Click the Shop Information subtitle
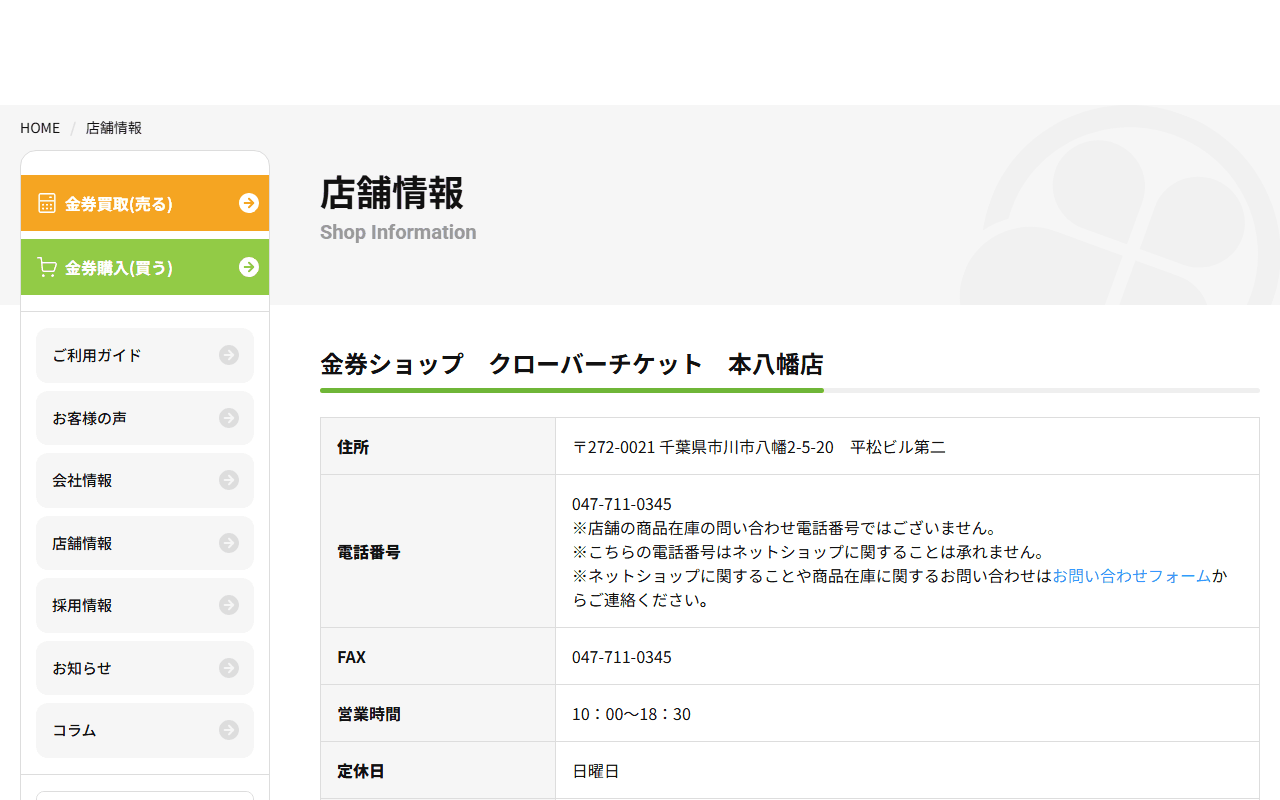Image resolution: width=1280 pixels, height=800 pixels. 398,232
